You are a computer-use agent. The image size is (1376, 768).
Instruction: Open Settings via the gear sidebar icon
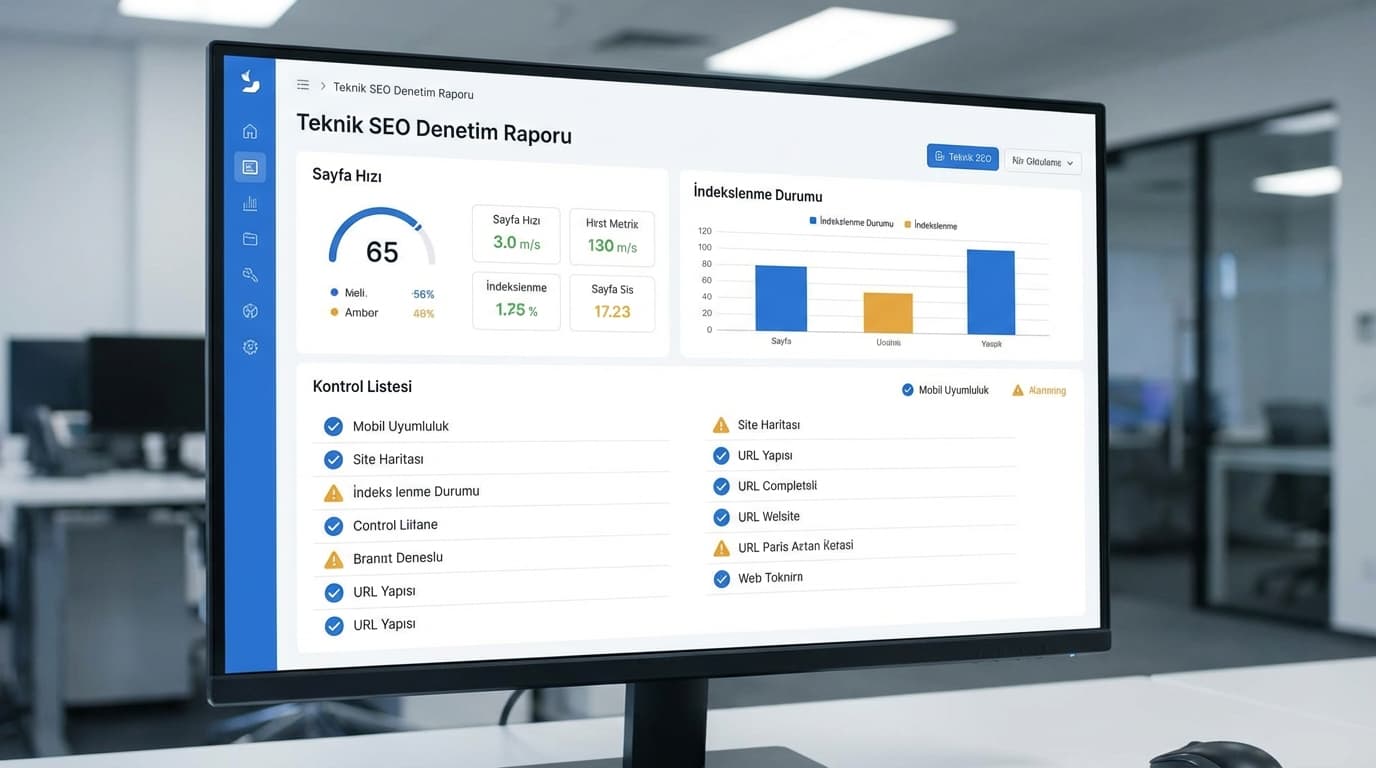point(249,346)
